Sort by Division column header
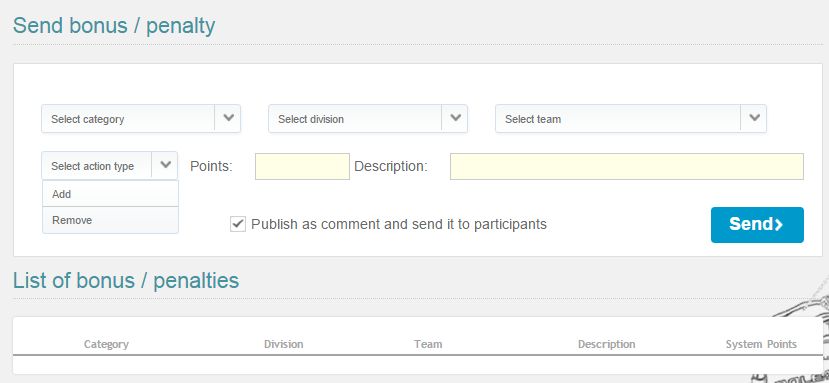The height and width of the screenshot is (383, 829). (284, 344)
